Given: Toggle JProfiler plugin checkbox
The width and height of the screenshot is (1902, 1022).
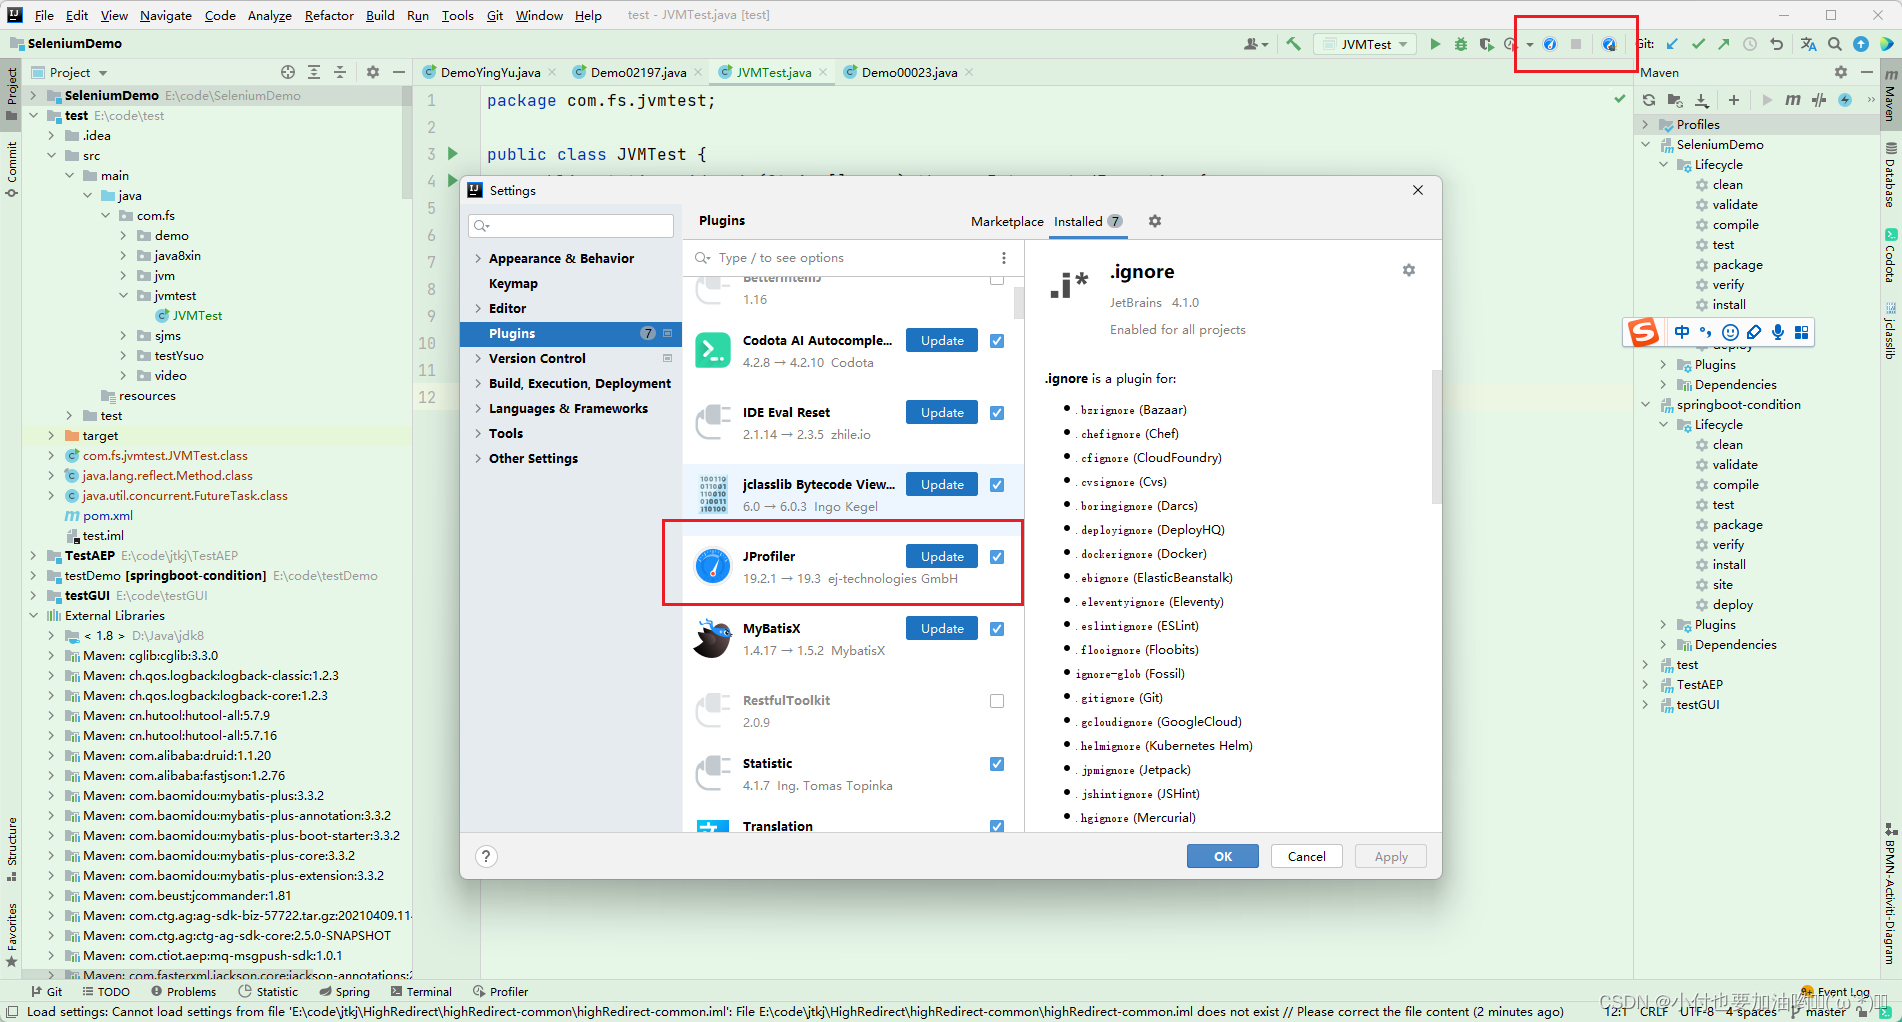Looking at the screenshot, I should [997, 557].
